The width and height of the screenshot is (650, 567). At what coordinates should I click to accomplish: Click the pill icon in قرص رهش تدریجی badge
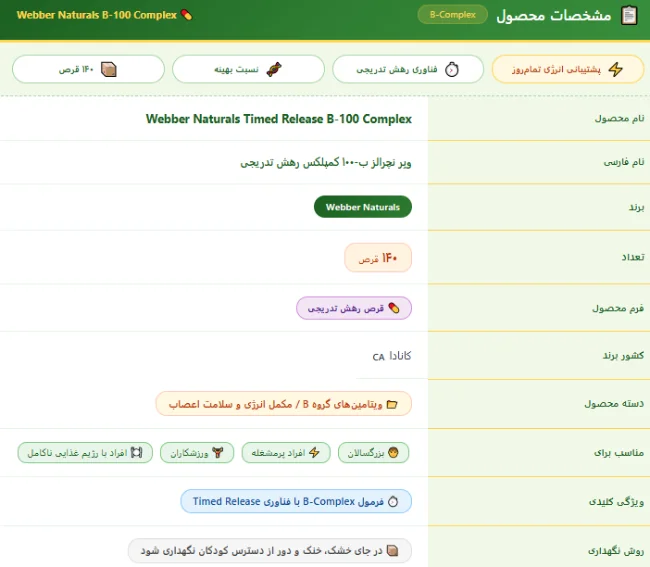coord(393,308)
